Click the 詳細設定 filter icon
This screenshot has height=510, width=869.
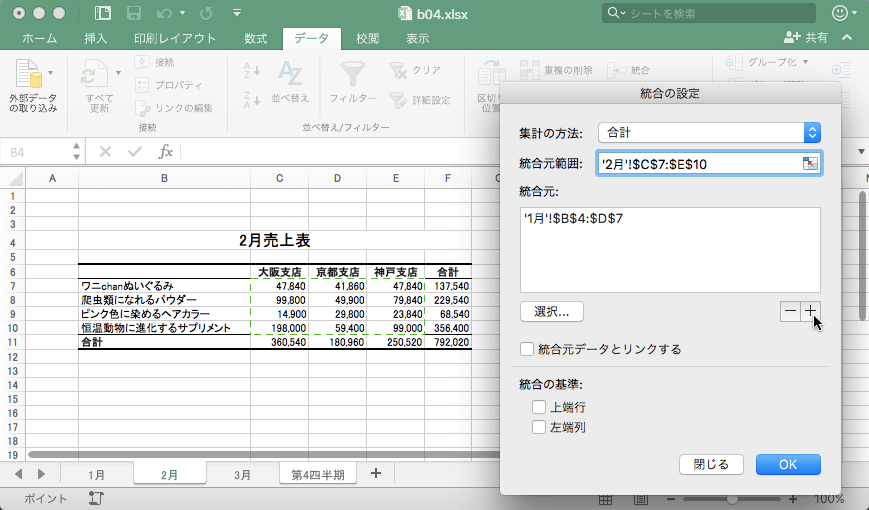click(x=398, y=100)
